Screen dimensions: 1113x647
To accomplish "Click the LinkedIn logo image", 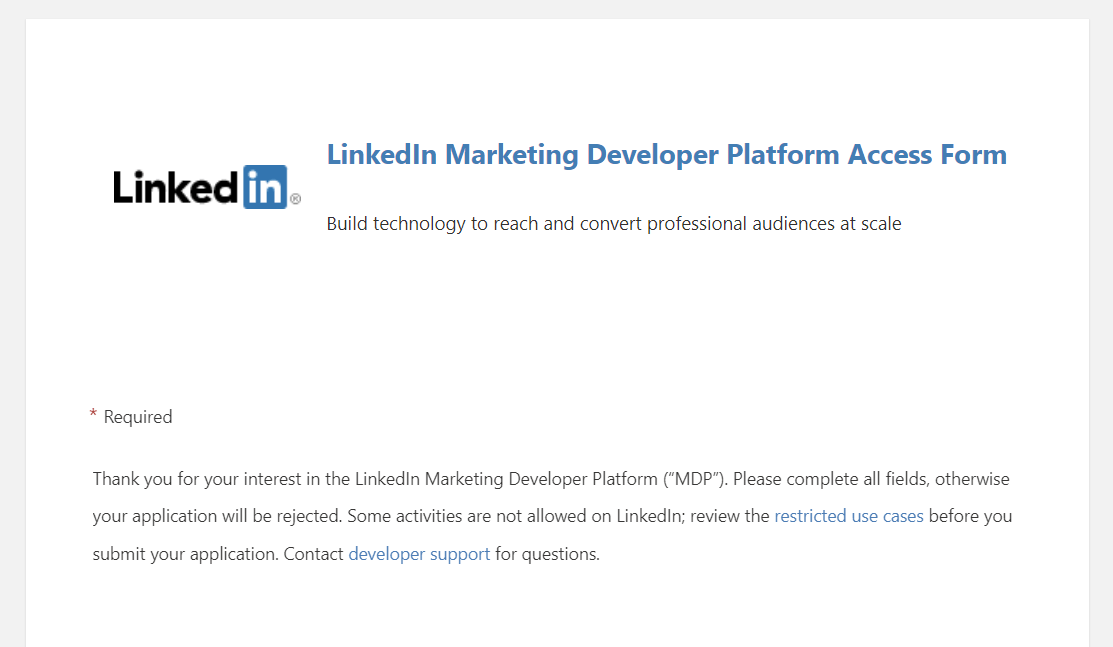I will (207, 187).
